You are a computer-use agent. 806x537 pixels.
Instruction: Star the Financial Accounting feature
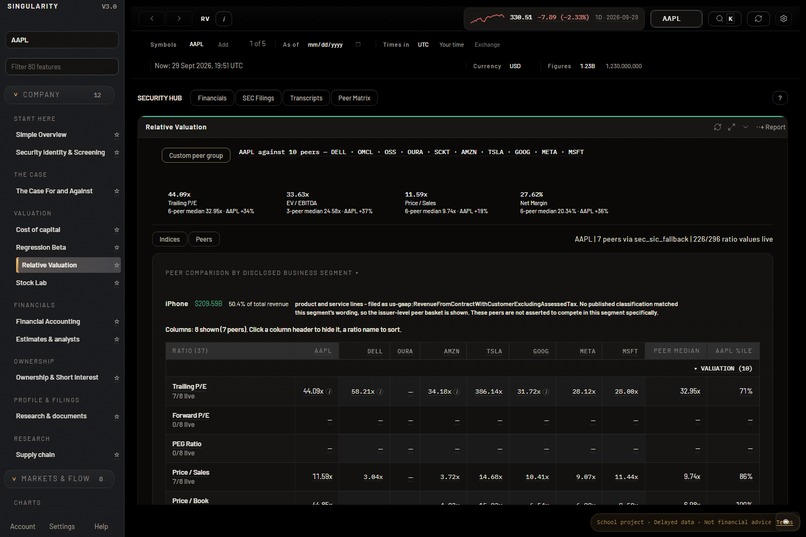point(117,322)
